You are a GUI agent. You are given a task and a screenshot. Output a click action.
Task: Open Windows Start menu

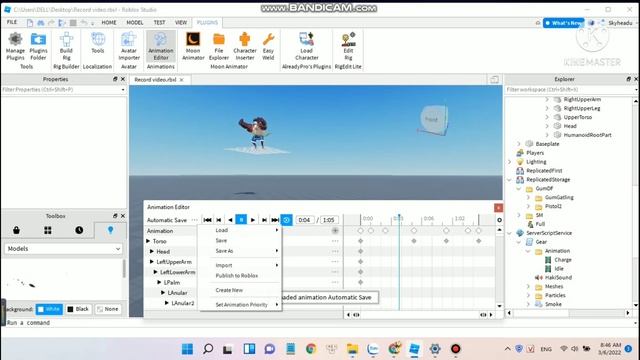187,349
